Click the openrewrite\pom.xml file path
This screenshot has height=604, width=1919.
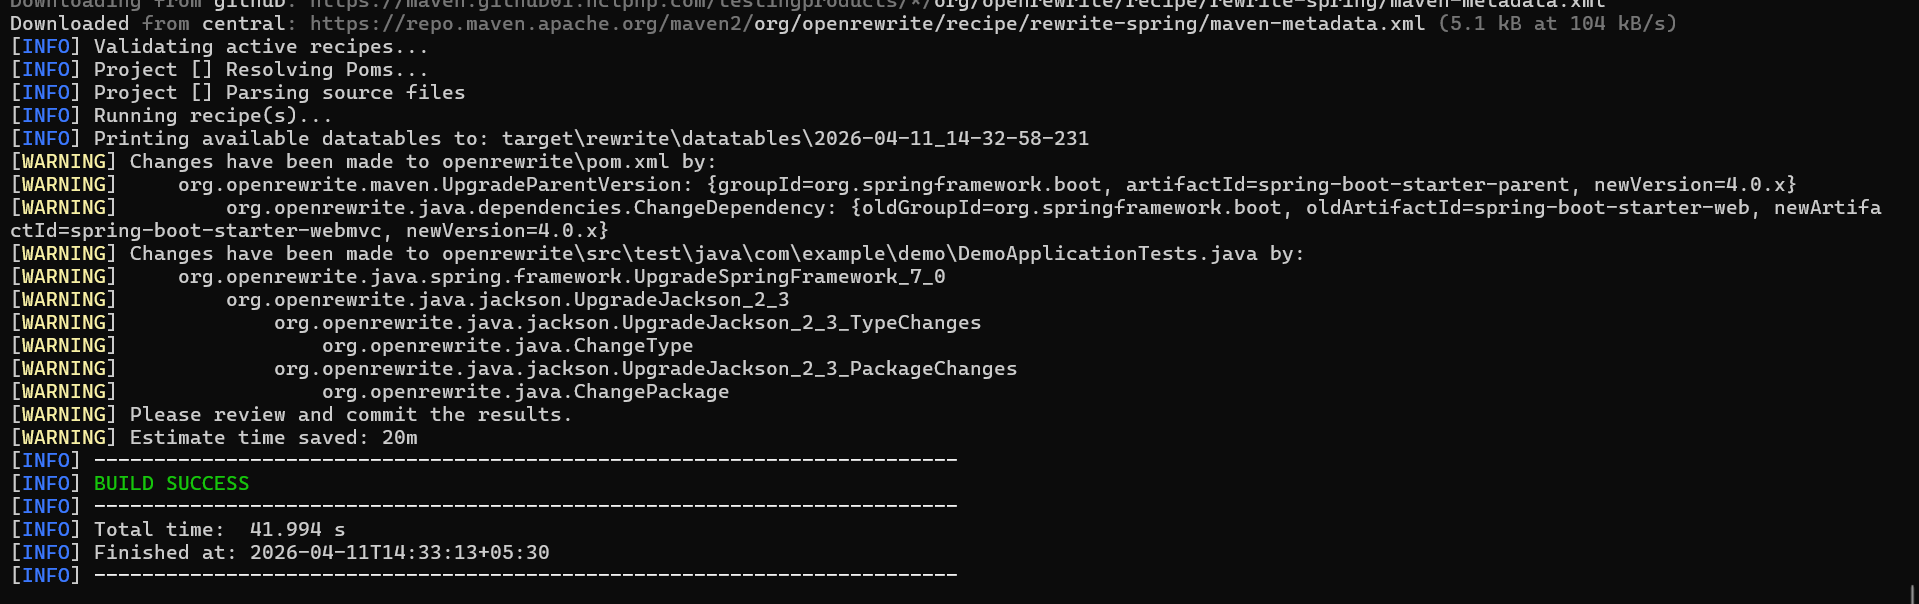click(x=557, y=162)
